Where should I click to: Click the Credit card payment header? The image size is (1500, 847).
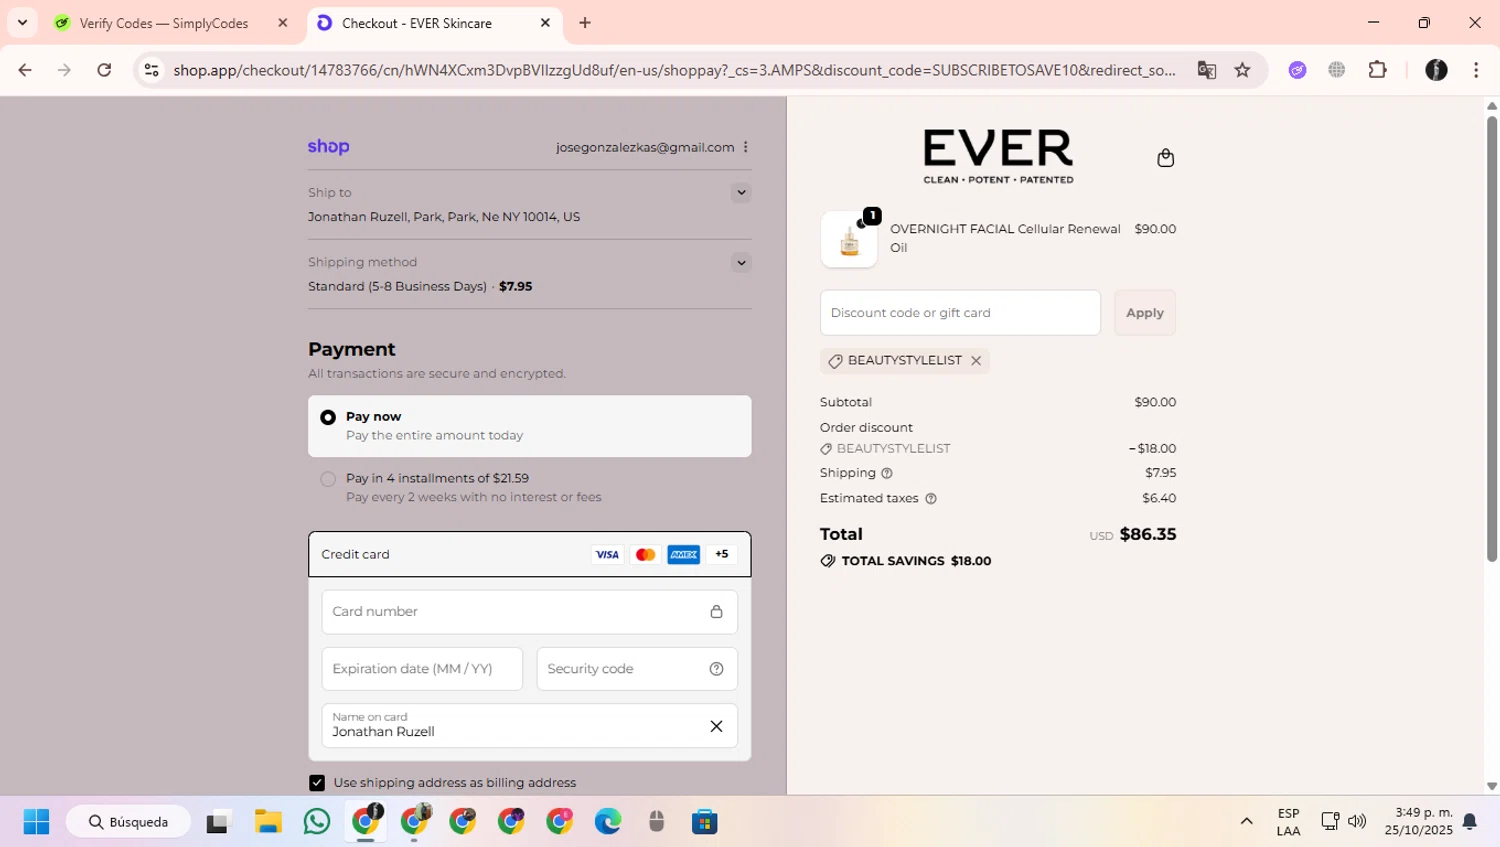click(529, 554)
